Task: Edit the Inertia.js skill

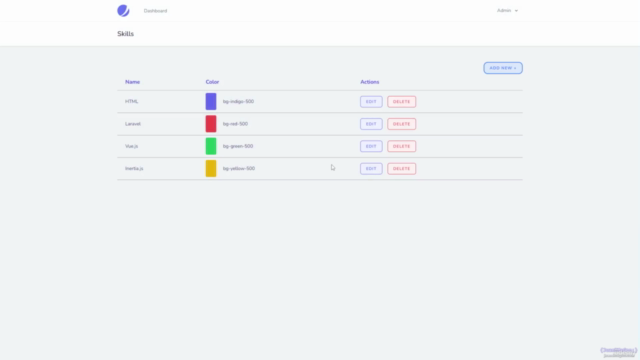Action: pos(371,169)
